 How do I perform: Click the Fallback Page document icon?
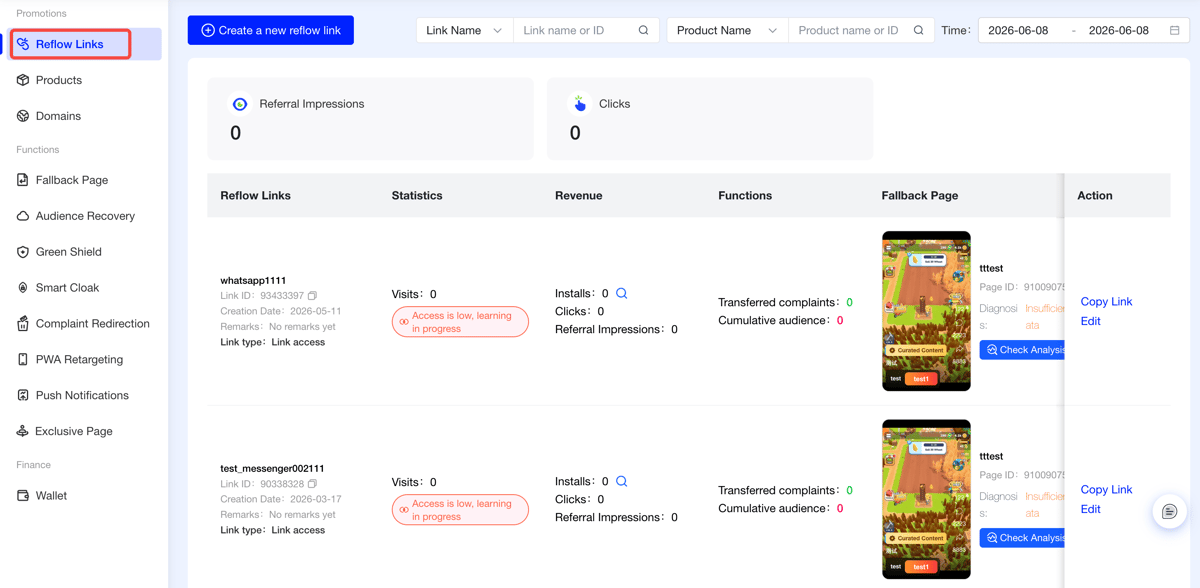pyautogui.click(x=23, y=180)
